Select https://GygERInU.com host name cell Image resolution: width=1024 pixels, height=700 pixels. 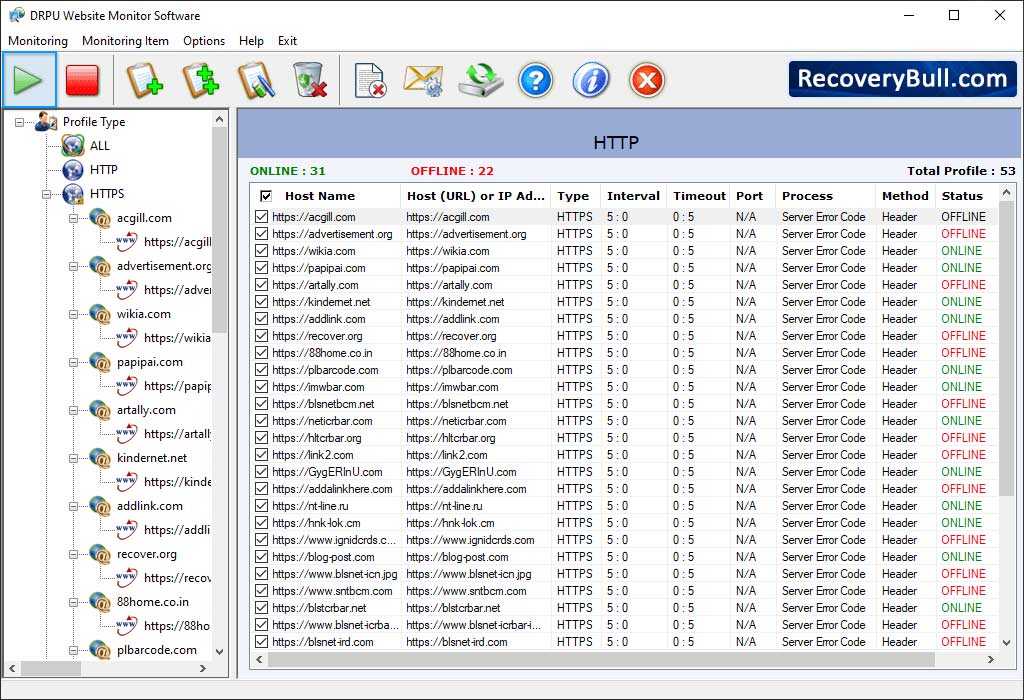click(x=327, y=471)
